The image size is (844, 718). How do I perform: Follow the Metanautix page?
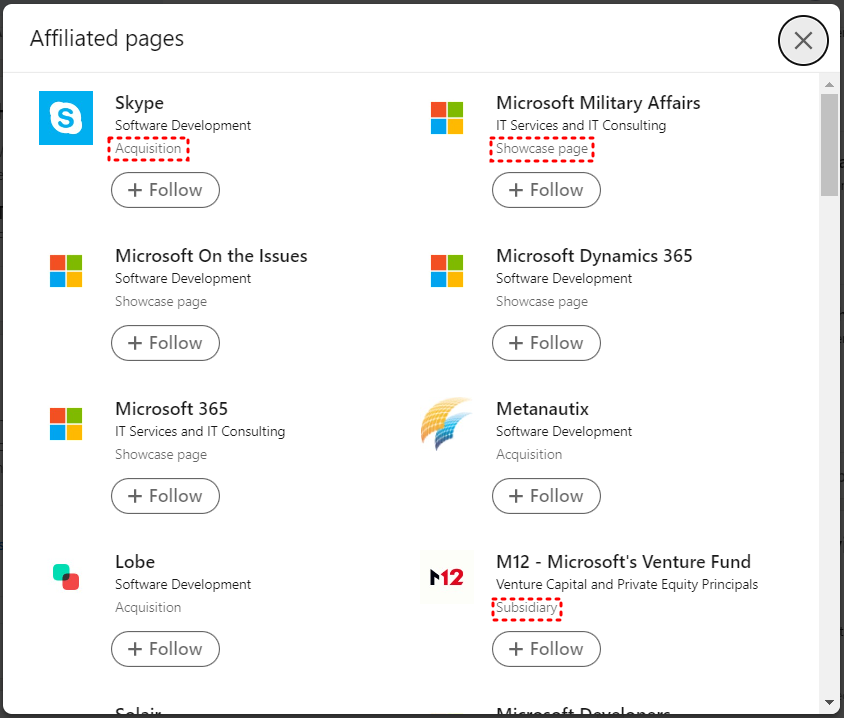point(546,496)
